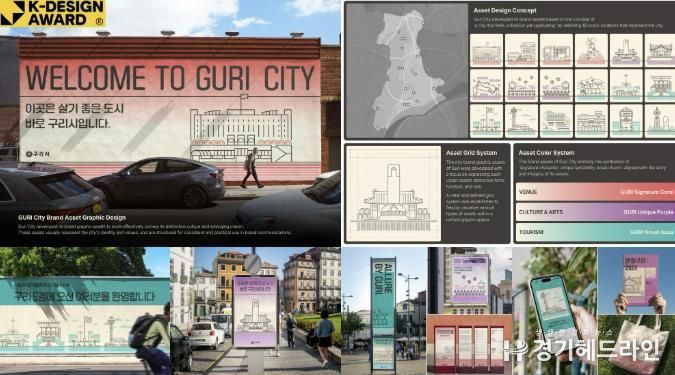Click the VENUE pink gradient color bar

(595, 192)
